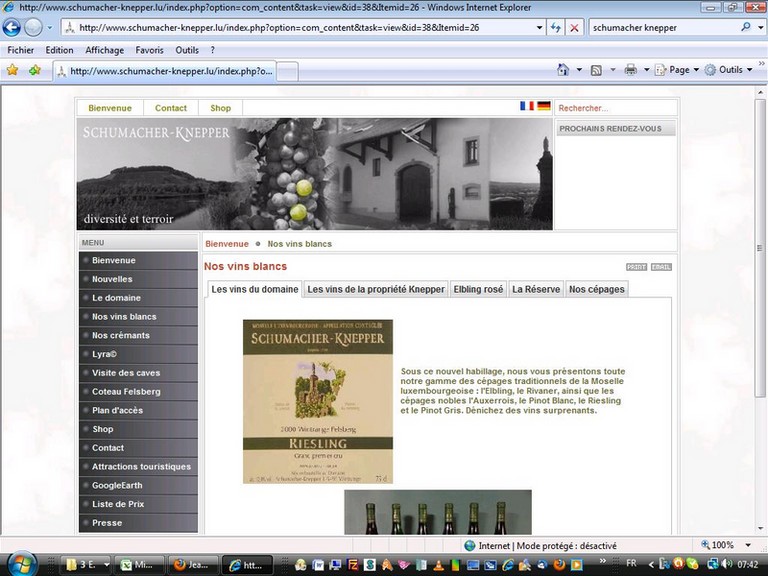This screenshot has width=768, height=576.
Task: Click the red X stop loading icon
Action: [574, 28]
